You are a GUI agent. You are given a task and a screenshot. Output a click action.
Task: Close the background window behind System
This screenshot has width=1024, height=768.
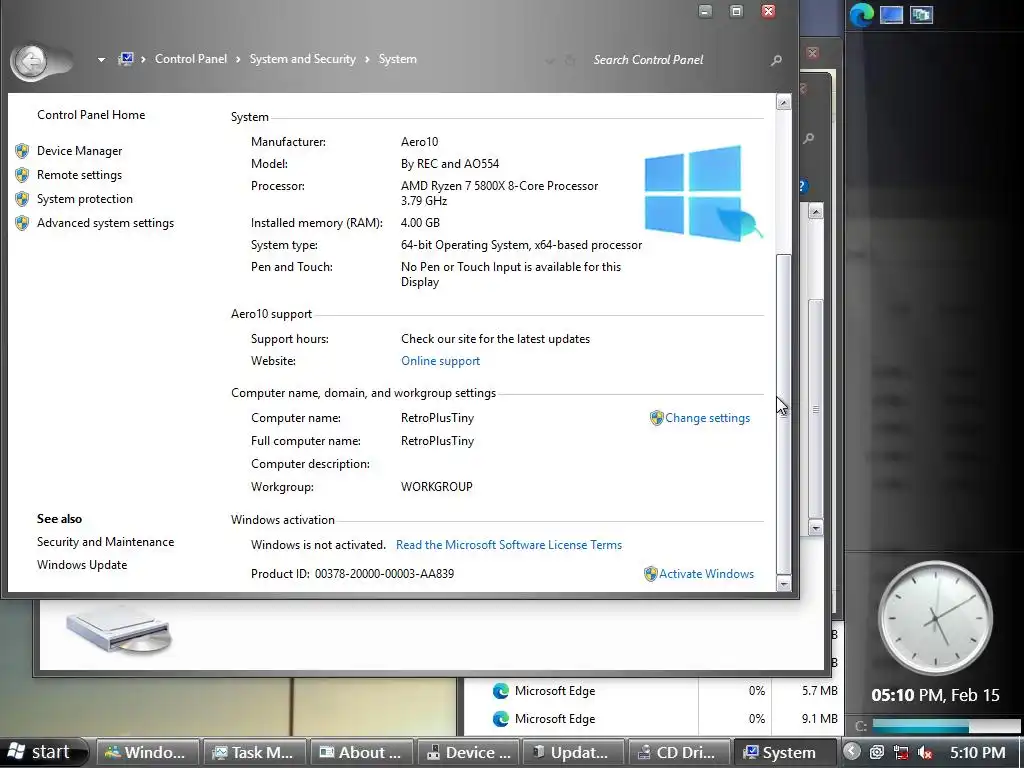[x=812, y=53]
